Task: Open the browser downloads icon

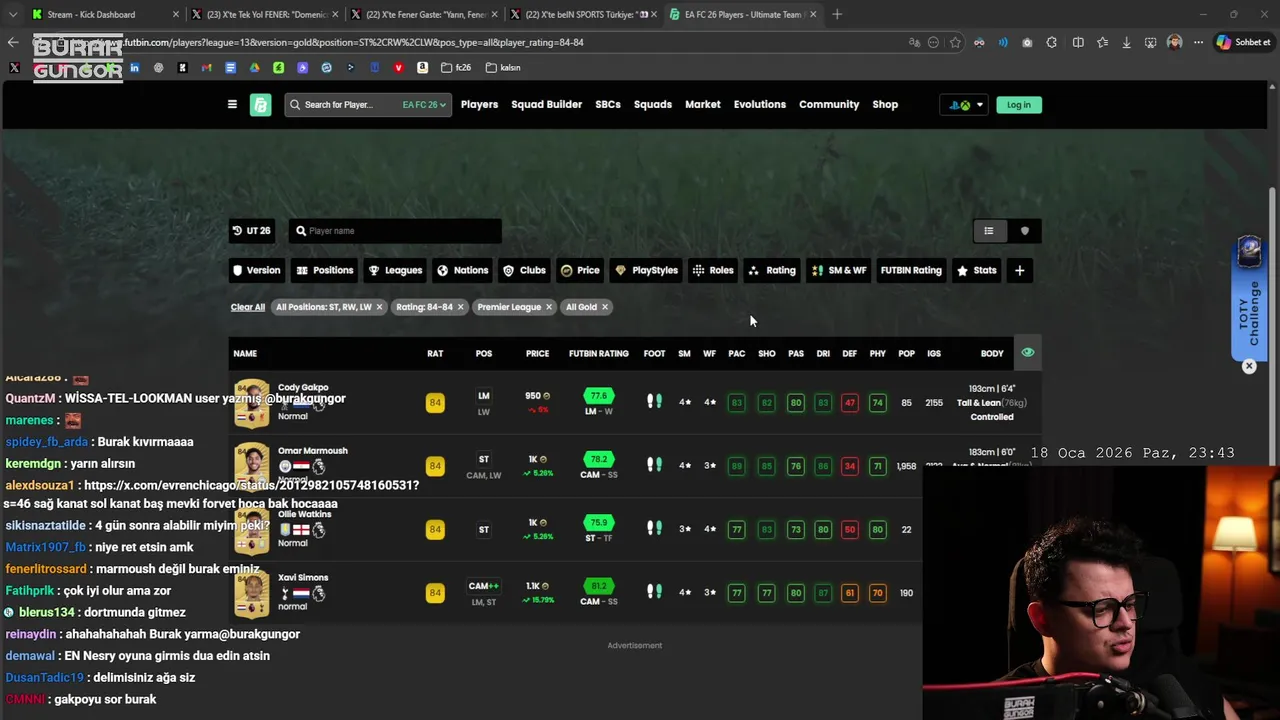Action: pyautogui.click(x=1126, y=42)
